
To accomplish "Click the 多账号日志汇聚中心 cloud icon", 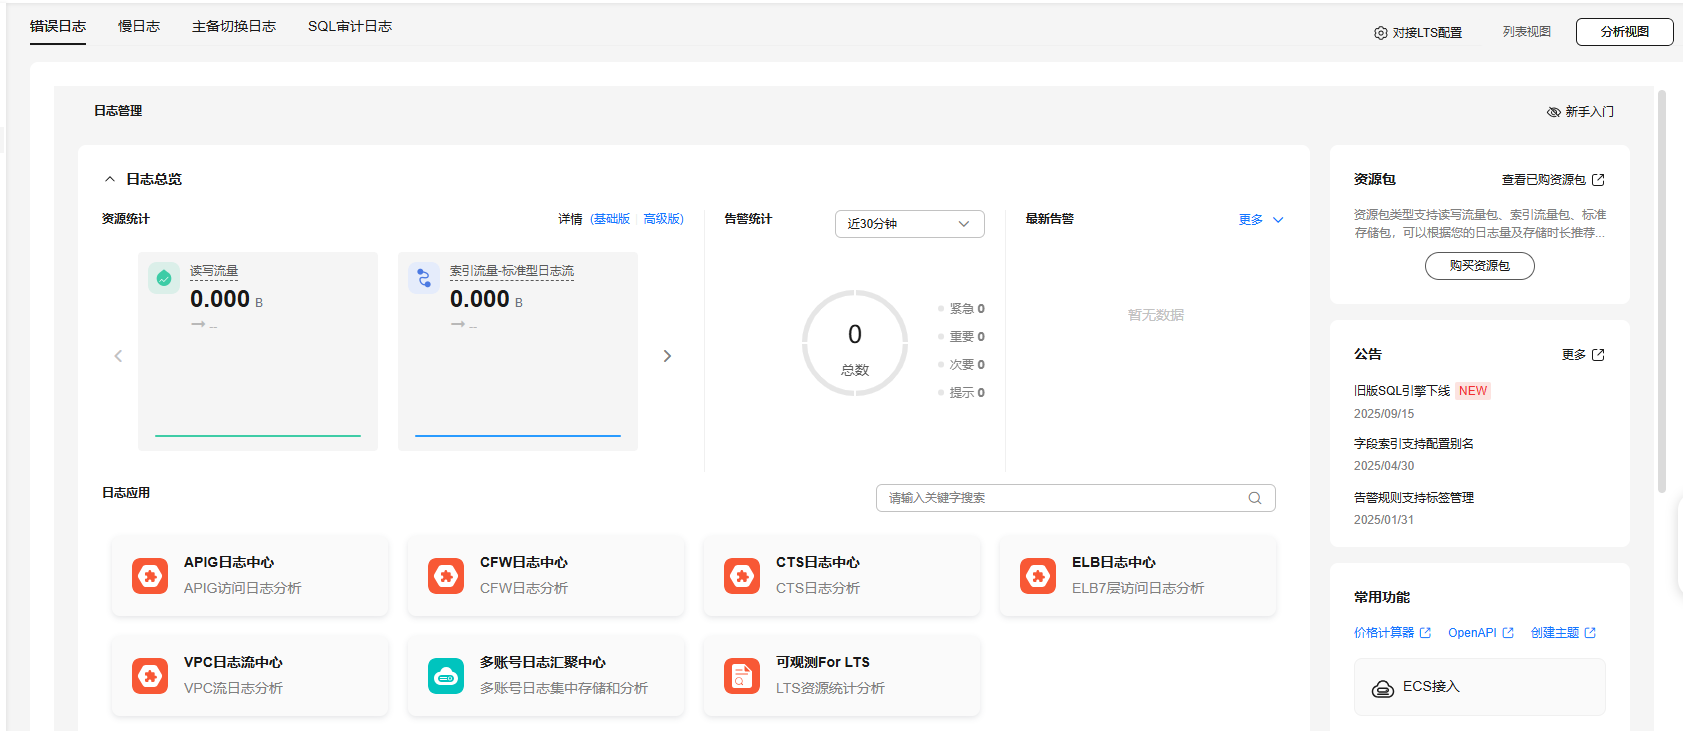I will (446, 676).
